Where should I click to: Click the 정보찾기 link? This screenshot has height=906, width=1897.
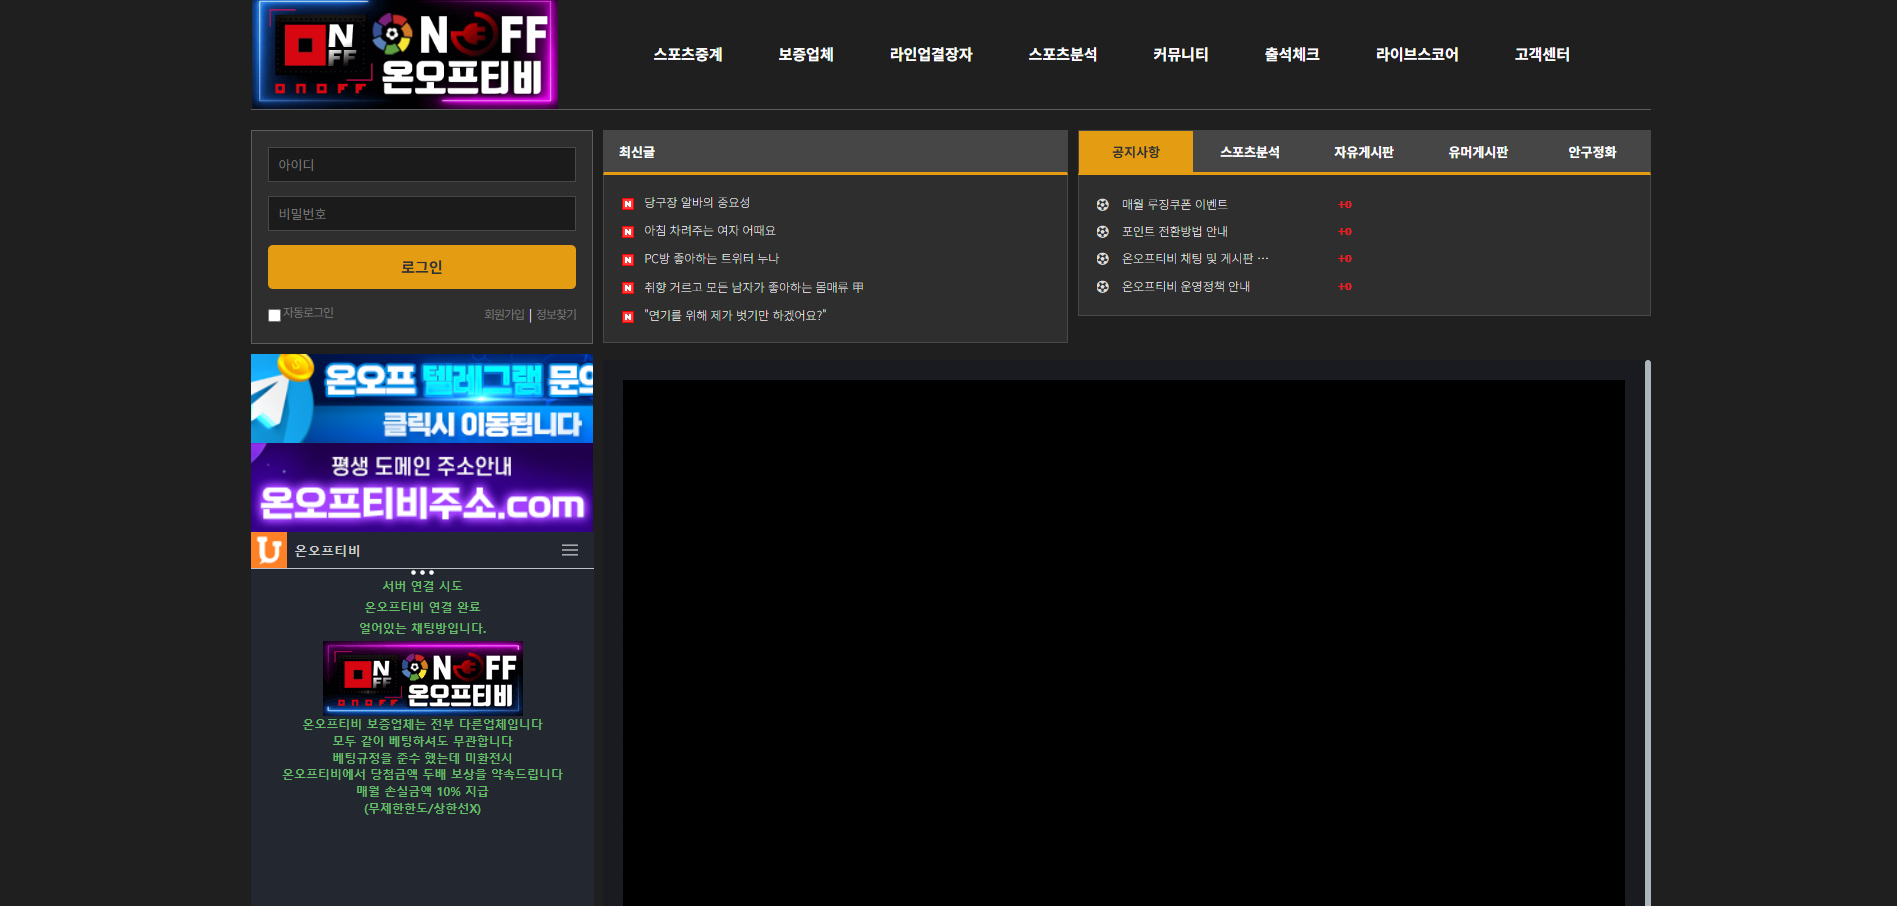pos(556,315)
